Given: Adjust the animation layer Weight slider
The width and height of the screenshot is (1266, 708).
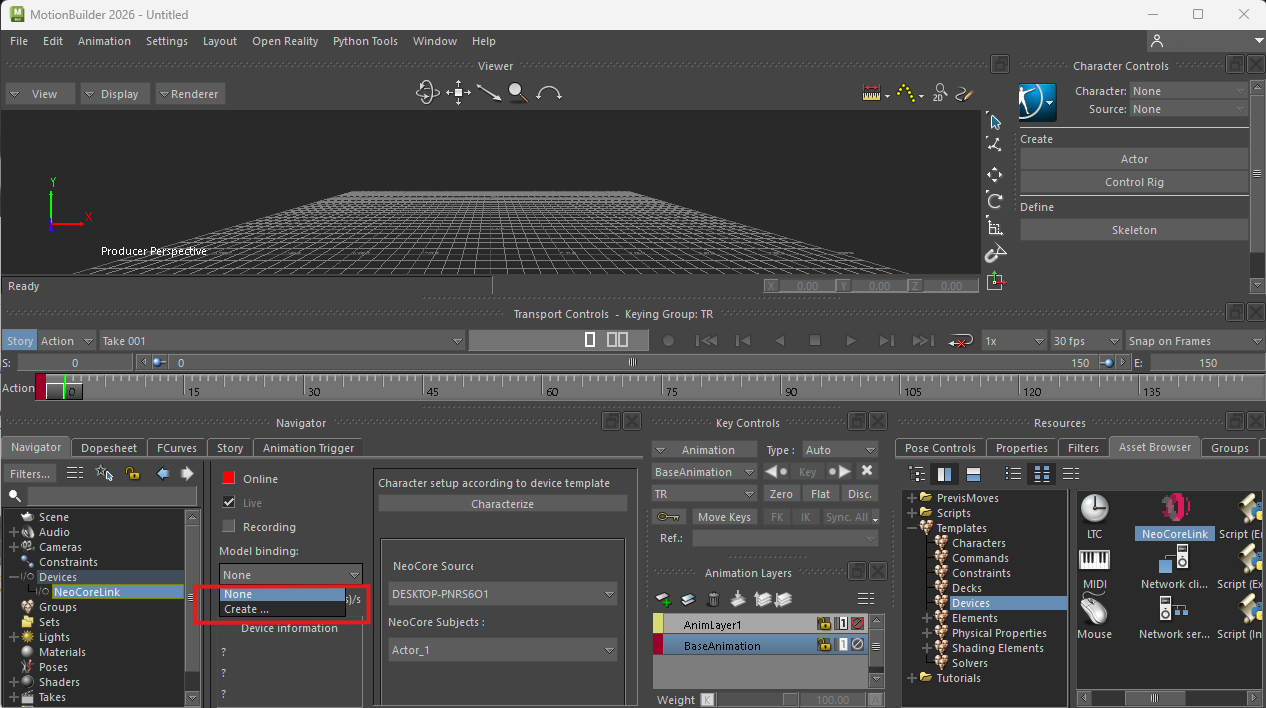Looking at the screenshot, I should pyautogui.click(x=789, y=700).
